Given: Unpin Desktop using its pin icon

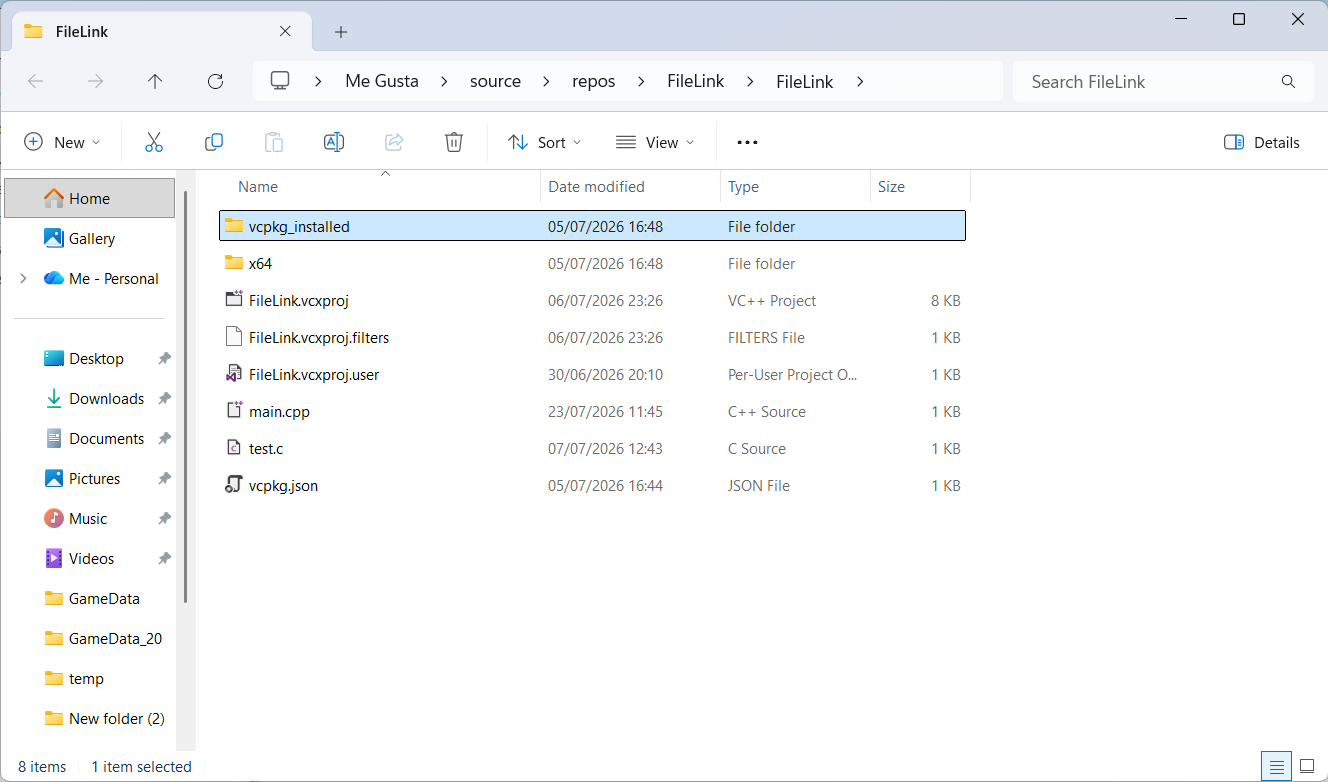Looking at the screenshot, I should pos(164,358).
